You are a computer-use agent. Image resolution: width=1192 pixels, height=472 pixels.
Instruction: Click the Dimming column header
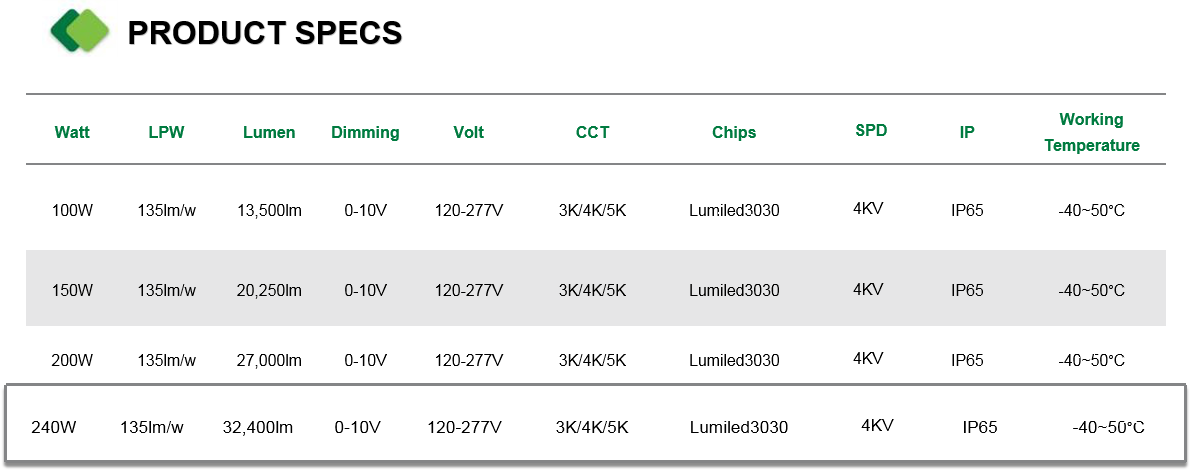click(365, 132)
